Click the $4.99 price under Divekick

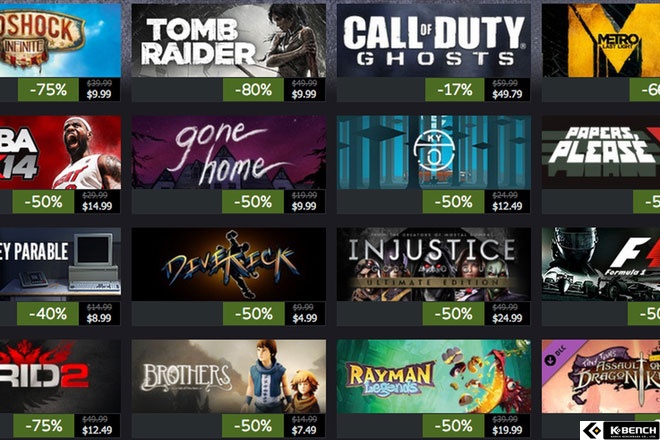pos(305,318)
